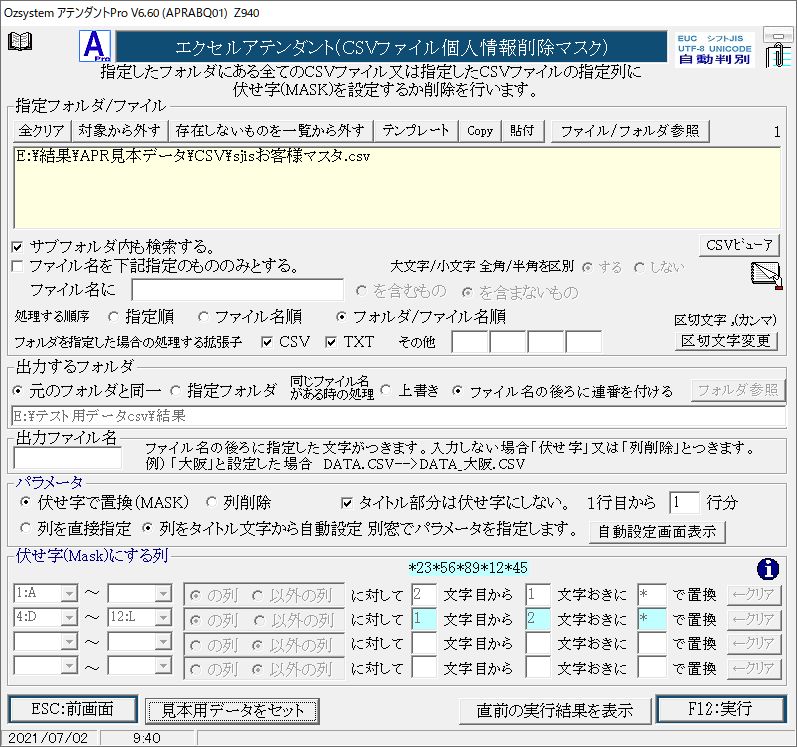
Task: Open the CSVビューア button
Action: [x=739, y=245]
